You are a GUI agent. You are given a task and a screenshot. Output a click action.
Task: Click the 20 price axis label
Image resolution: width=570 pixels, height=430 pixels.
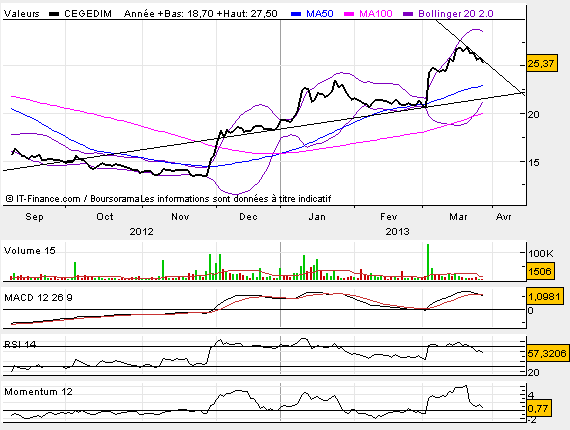click(x=534, y=114)
